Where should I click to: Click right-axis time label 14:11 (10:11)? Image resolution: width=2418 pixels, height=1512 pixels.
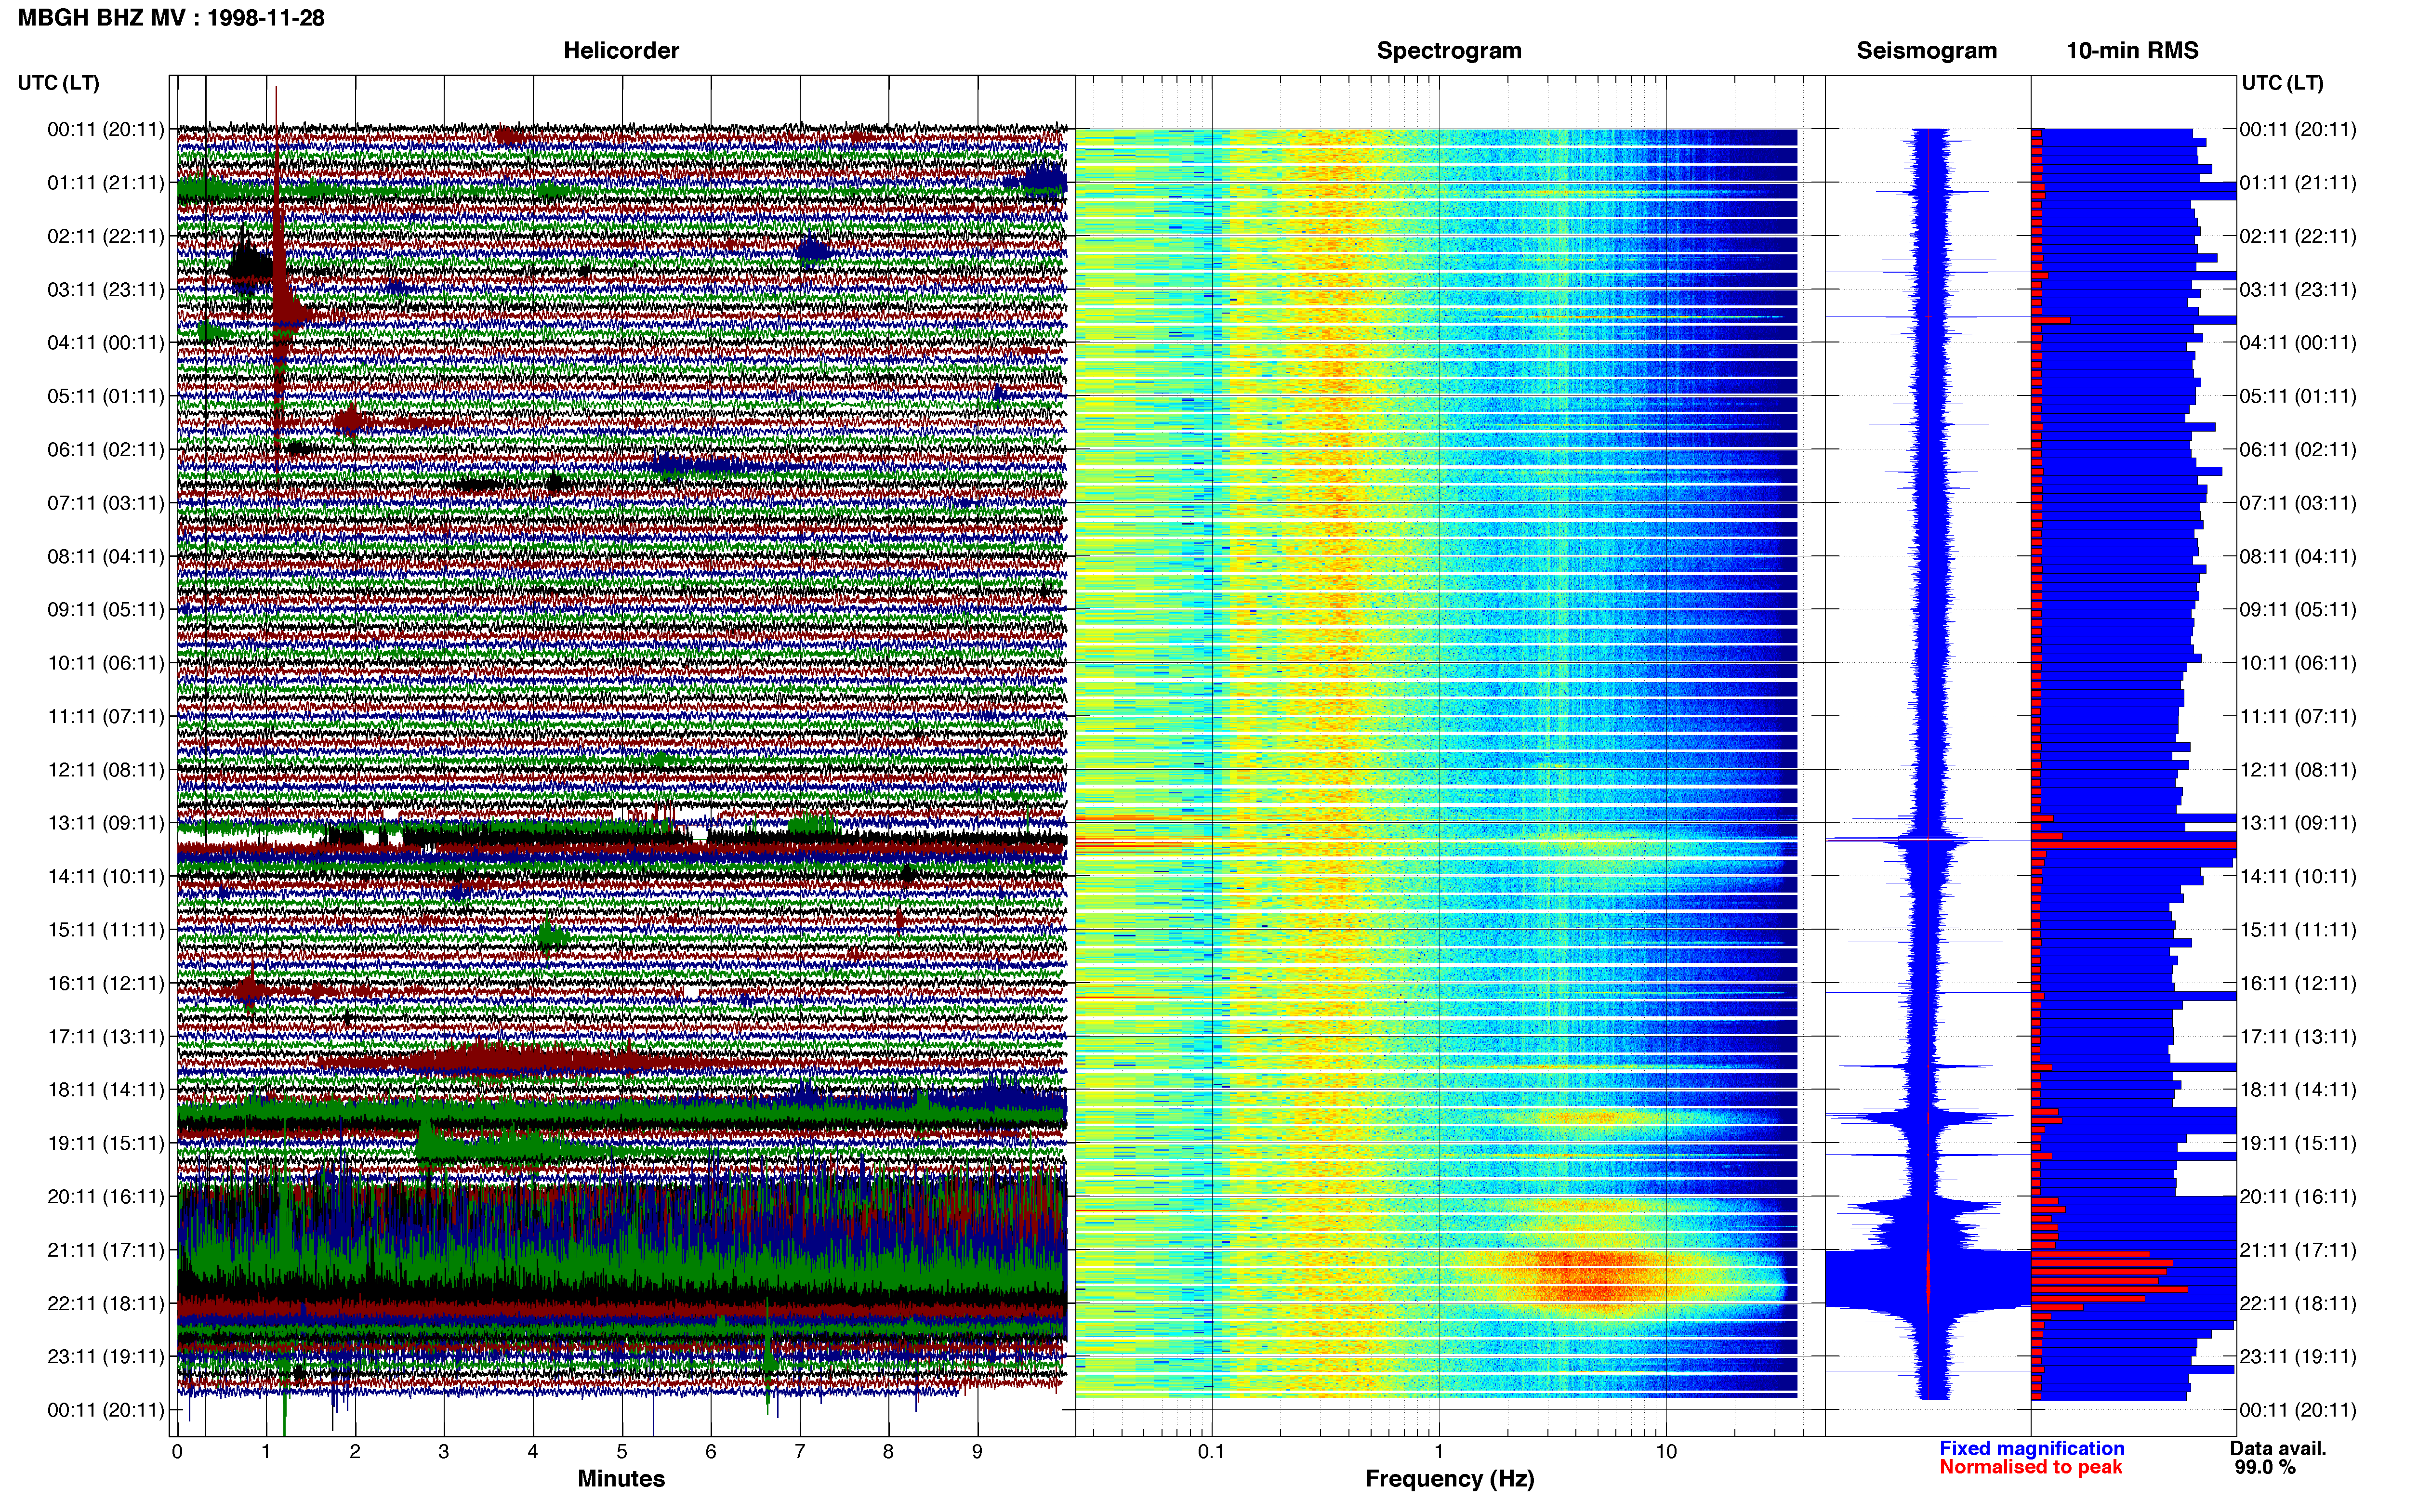2298,877
